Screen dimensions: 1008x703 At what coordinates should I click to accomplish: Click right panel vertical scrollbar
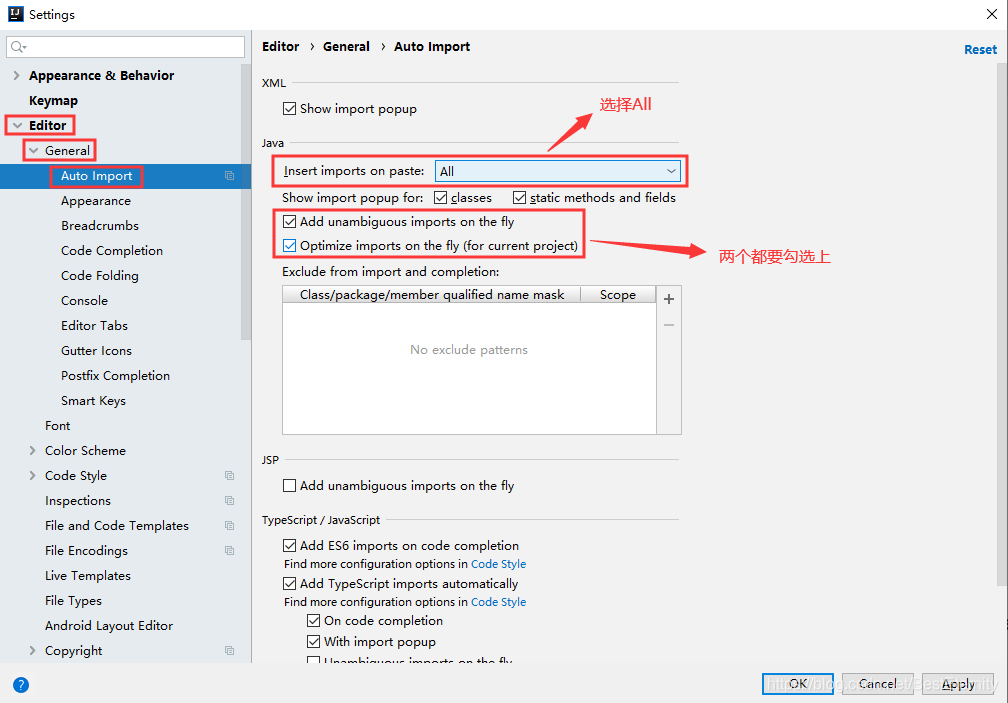(1002, 325)
